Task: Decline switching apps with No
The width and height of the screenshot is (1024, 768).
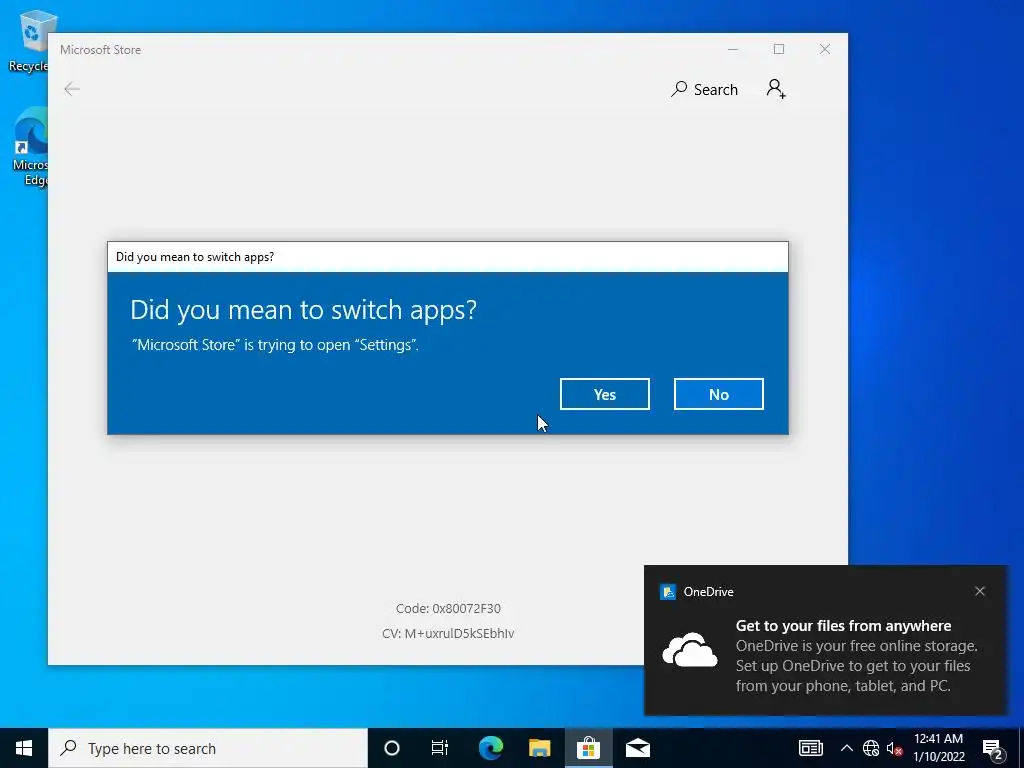Action: pos(718,394)
